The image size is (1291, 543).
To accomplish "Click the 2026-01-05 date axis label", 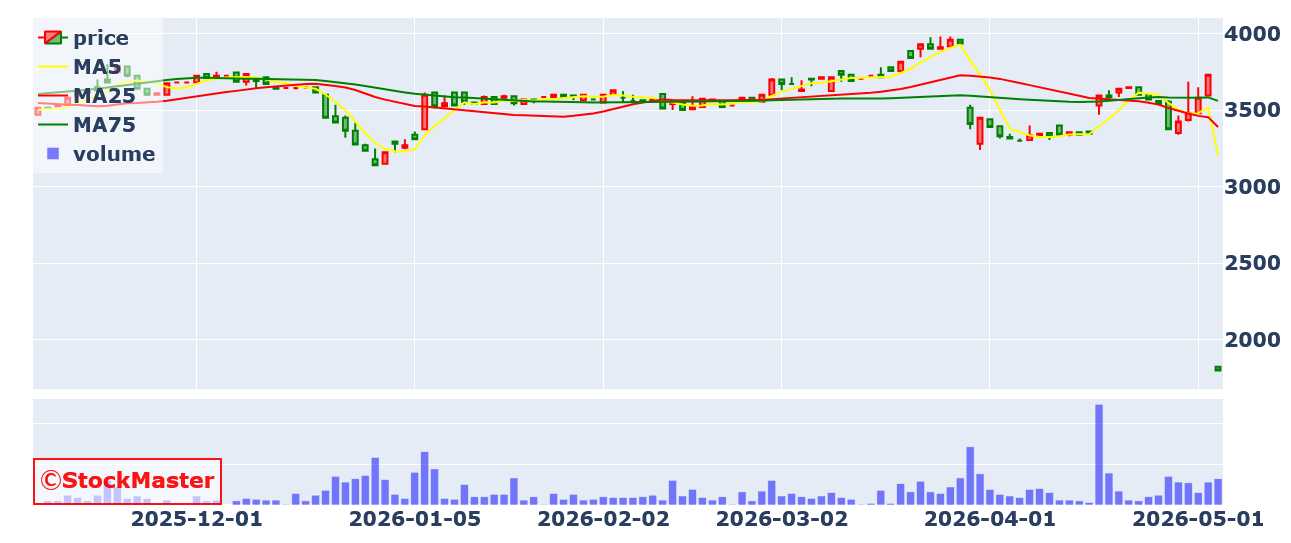I will (414, 519).
